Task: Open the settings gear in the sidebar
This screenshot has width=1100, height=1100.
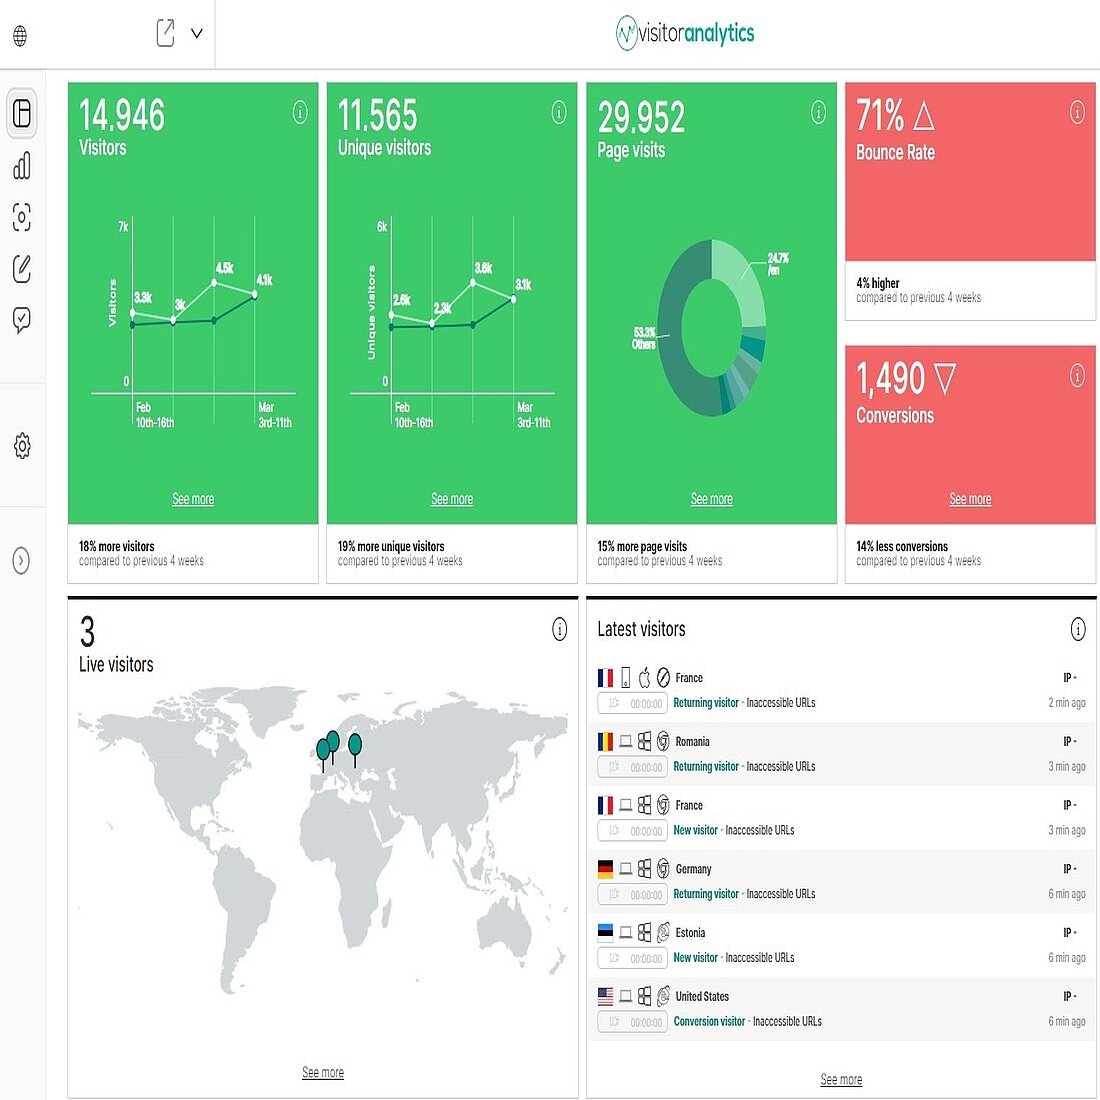Action: tap(21, 447)
